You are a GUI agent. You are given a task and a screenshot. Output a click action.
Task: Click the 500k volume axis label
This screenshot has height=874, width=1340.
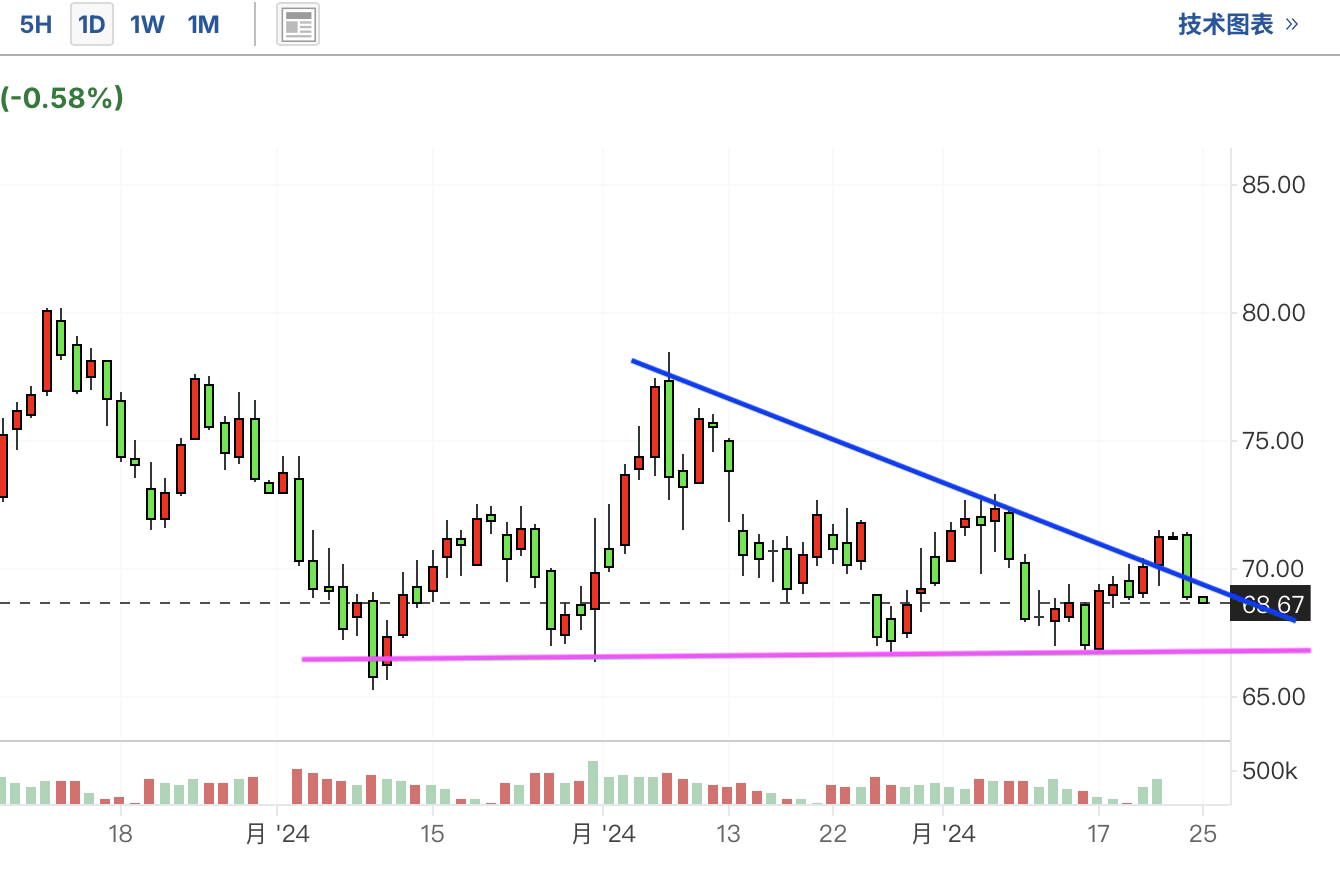tap(1269, 772)
